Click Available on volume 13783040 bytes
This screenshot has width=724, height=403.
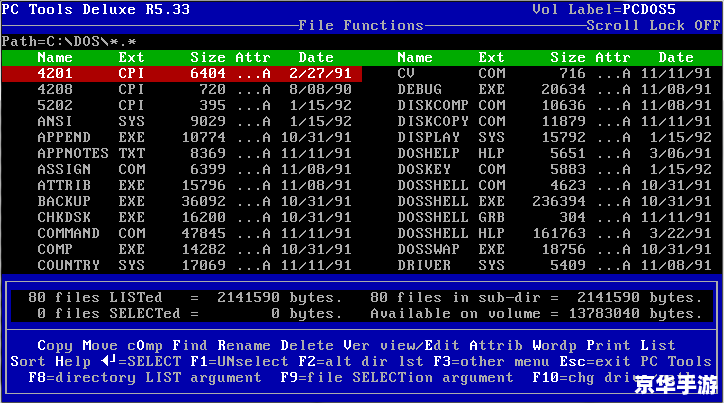537,313
